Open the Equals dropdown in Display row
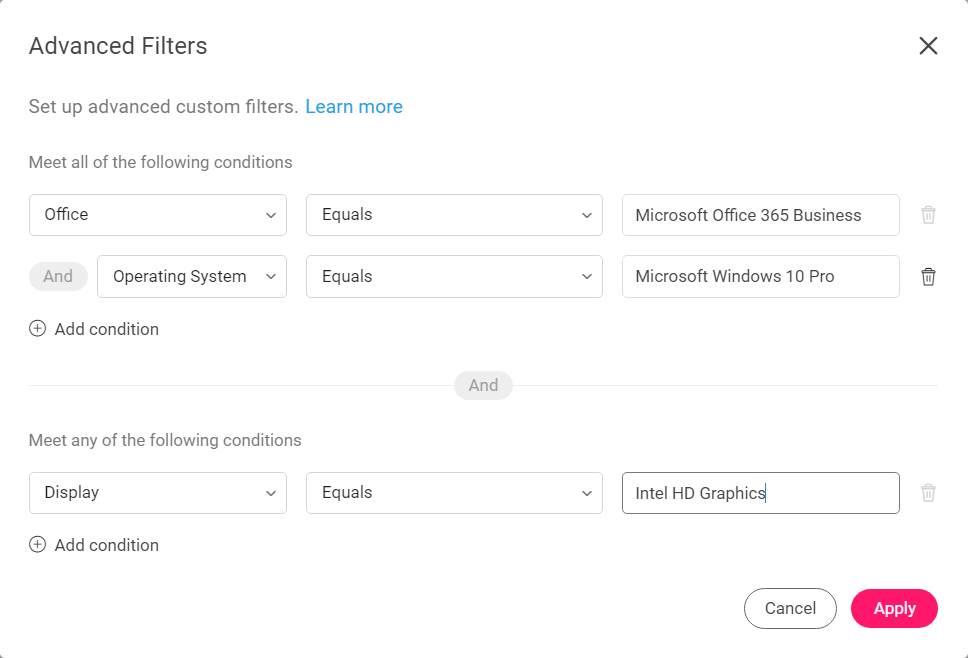 click(454, 493)
